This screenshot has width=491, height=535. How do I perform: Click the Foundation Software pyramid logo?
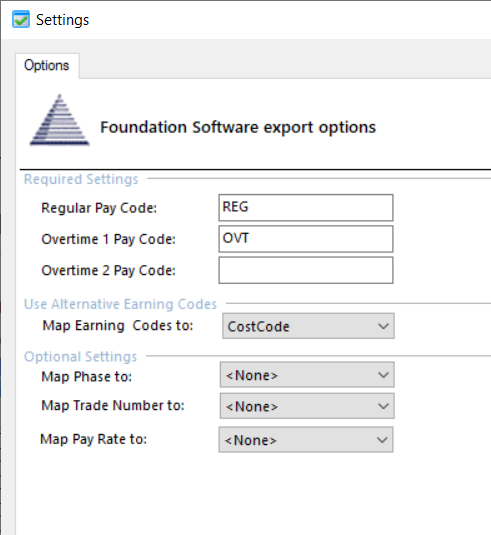tap(60, 120)
